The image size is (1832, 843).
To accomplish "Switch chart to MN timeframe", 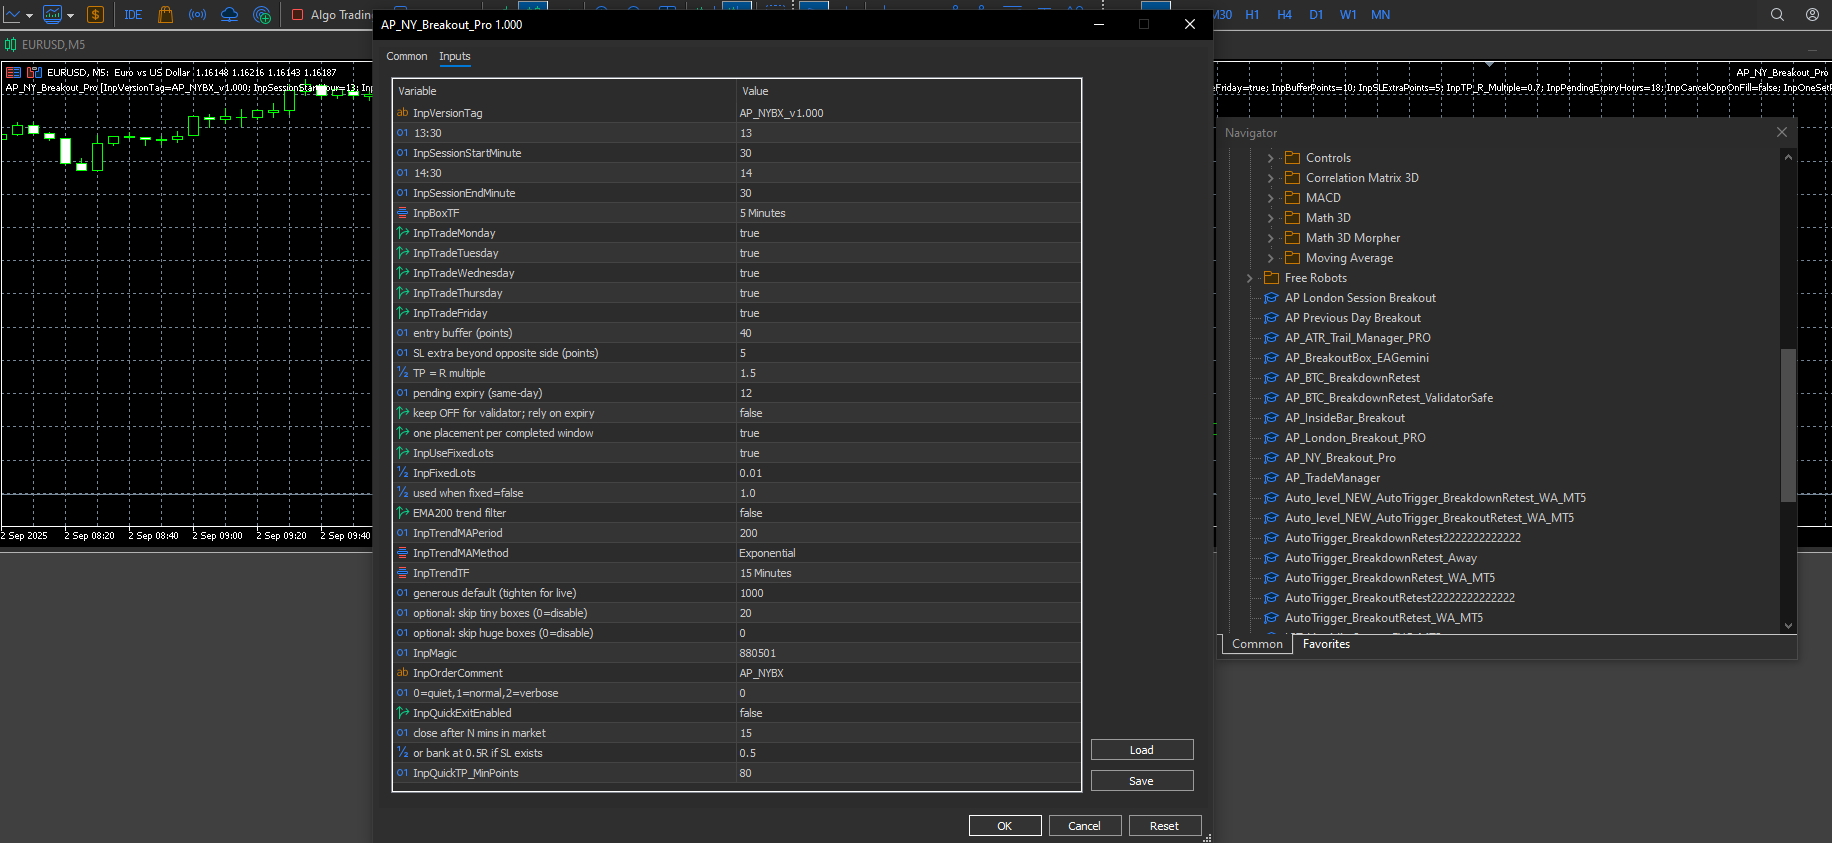I will [1380, 15].
